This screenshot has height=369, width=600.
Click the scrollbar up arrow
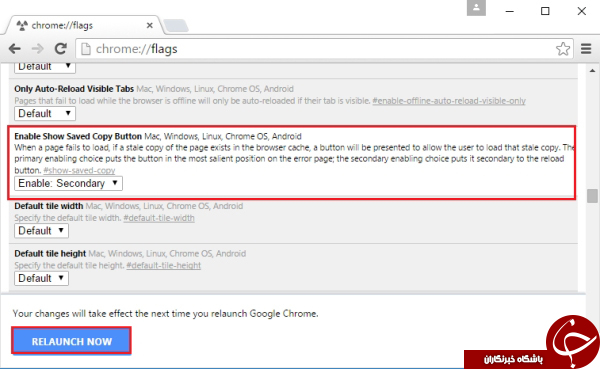[x=592, y=70]
